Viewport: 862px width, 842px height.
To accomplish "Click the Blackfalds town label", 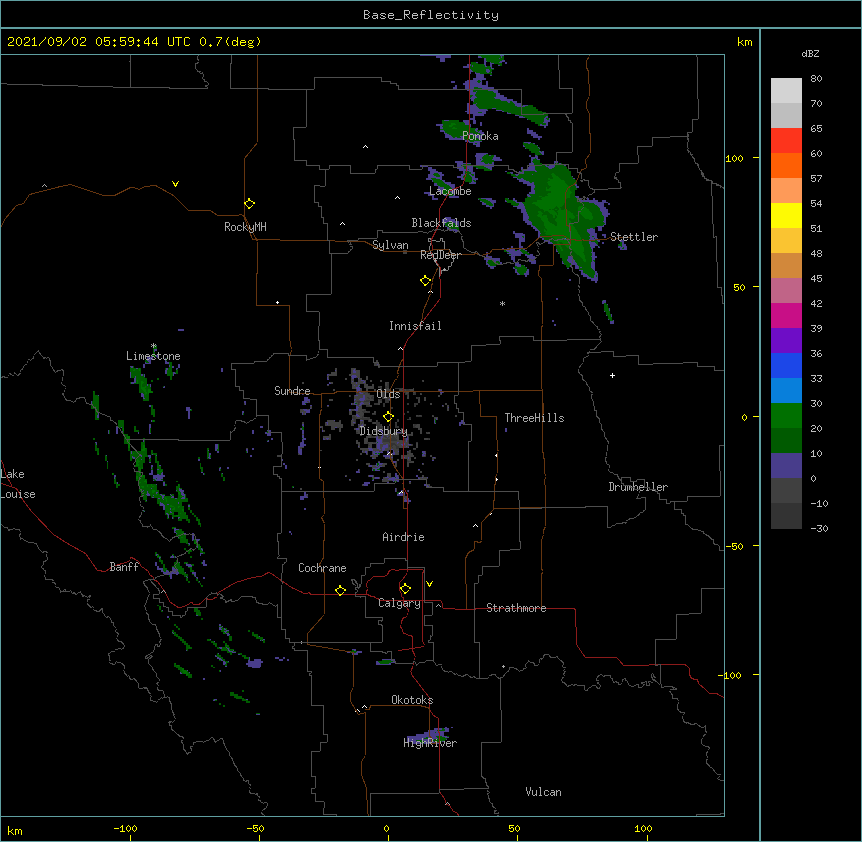I will click(441, 223).
